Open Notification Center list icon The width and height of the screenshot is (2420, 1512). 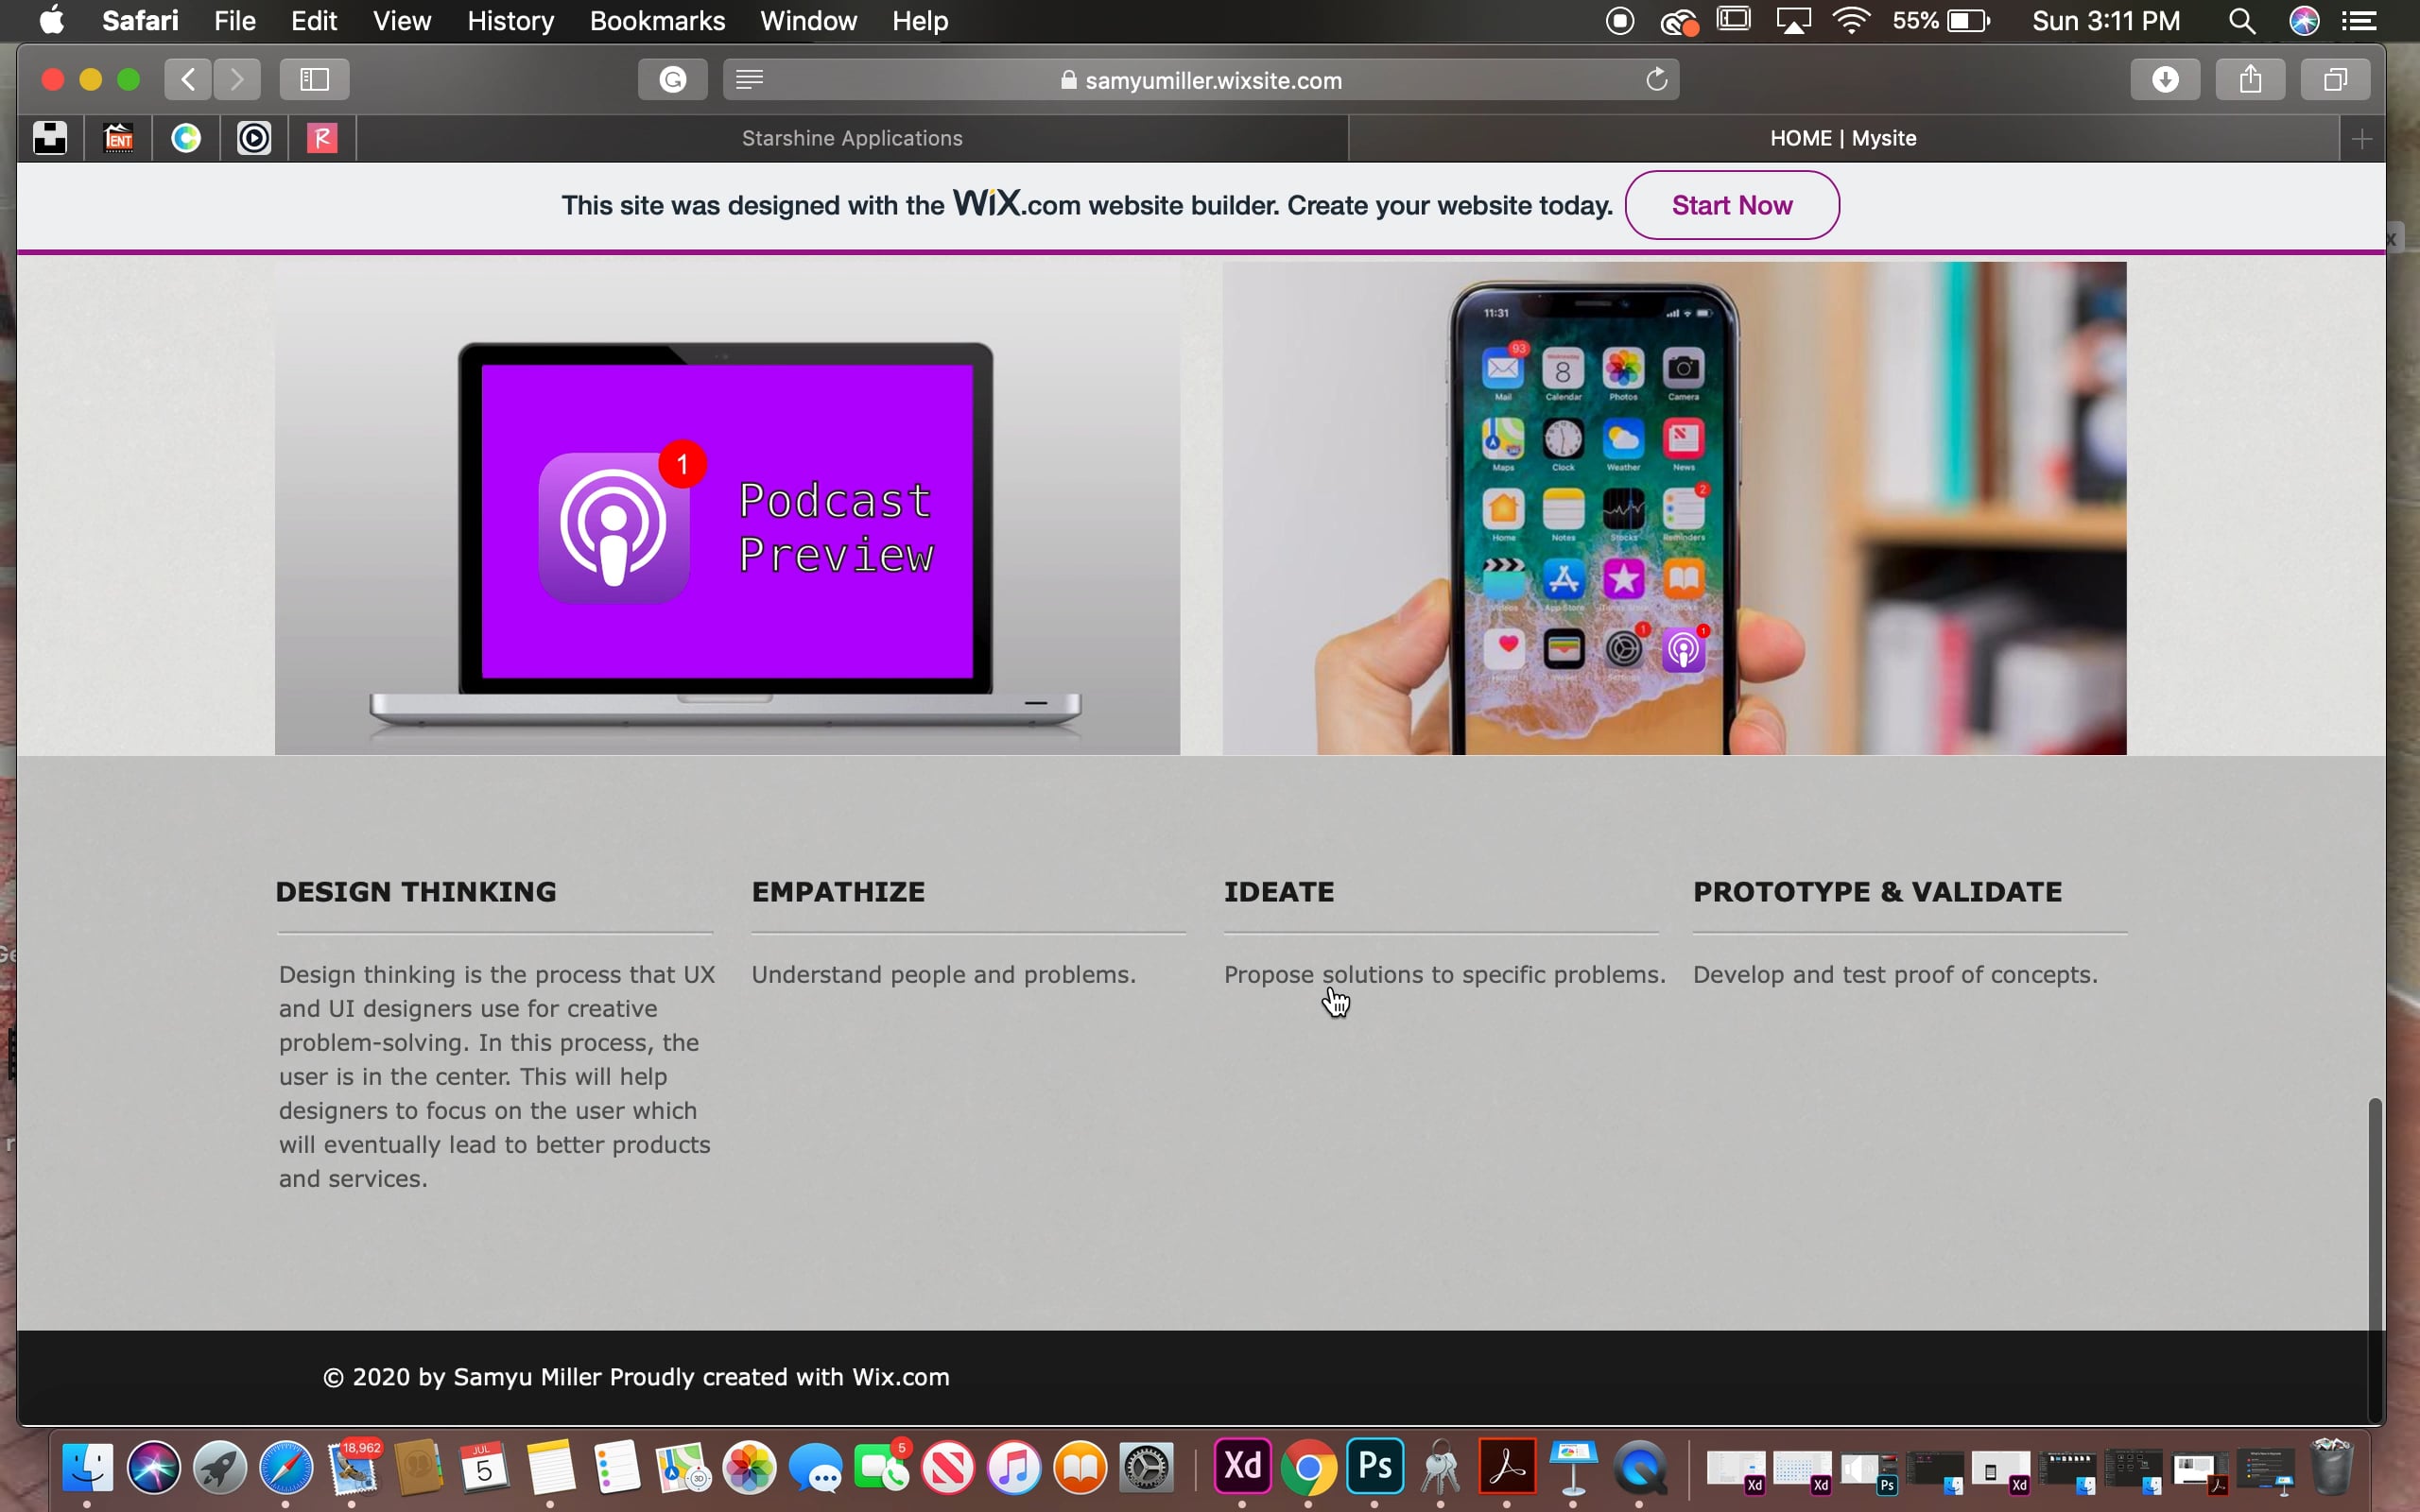(x=2360, y=21)
